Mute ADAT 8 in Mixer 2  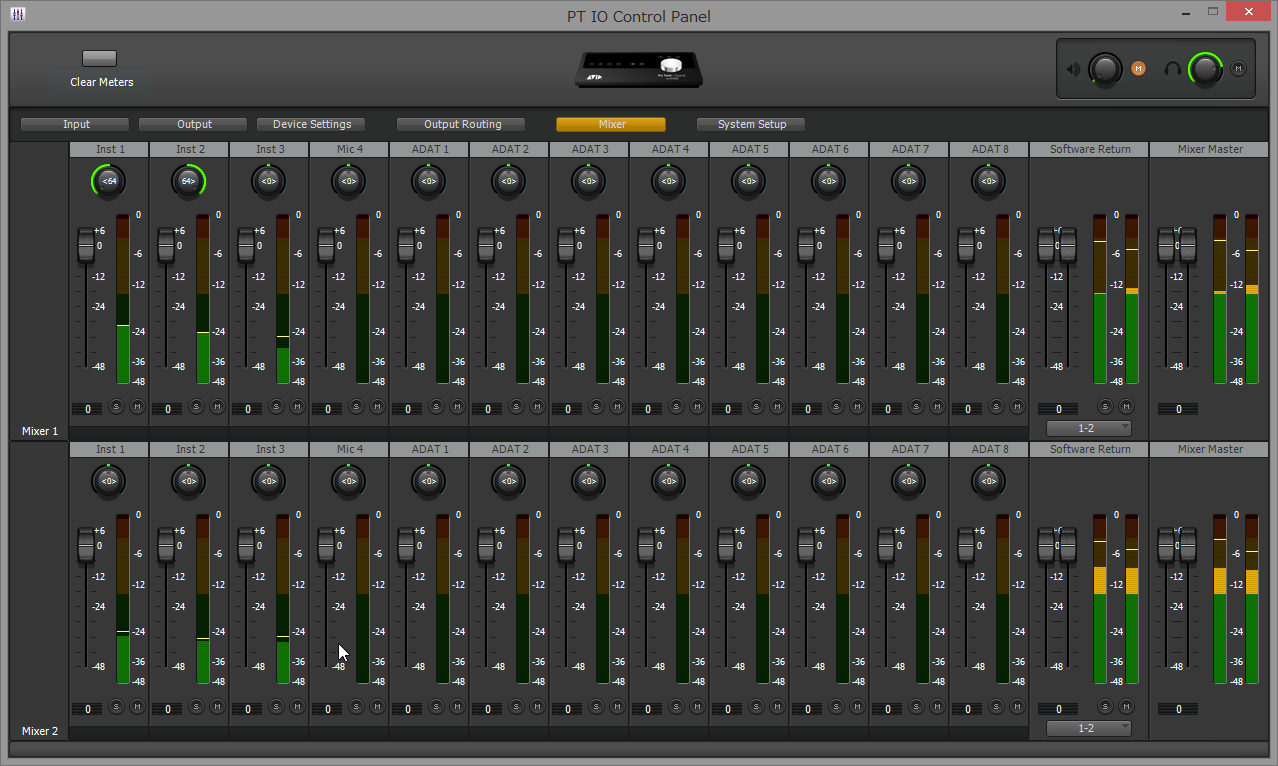[x=1017, y=706]
